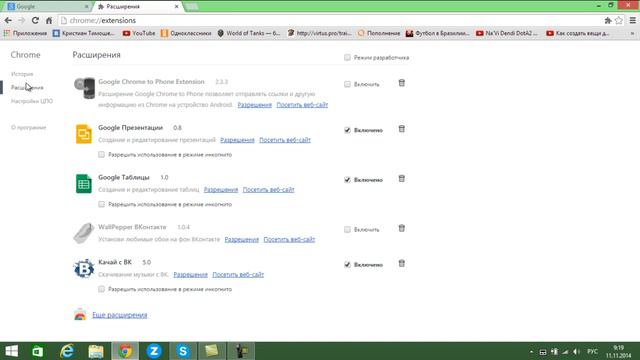Viewport: 640px width, 360px height.
Task: Open the Приложения apps shortcut
Action: point(25,33)
